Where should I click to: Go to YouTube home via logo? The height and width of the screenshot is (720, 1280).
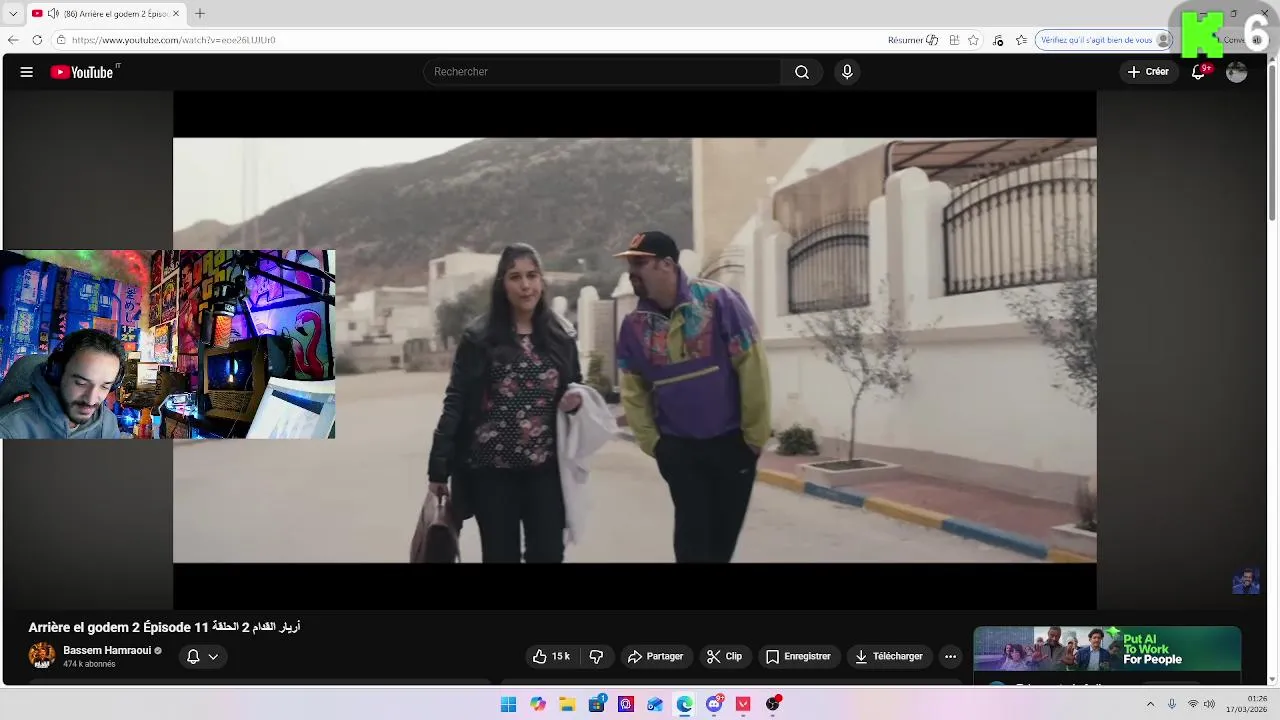[84, 72]
